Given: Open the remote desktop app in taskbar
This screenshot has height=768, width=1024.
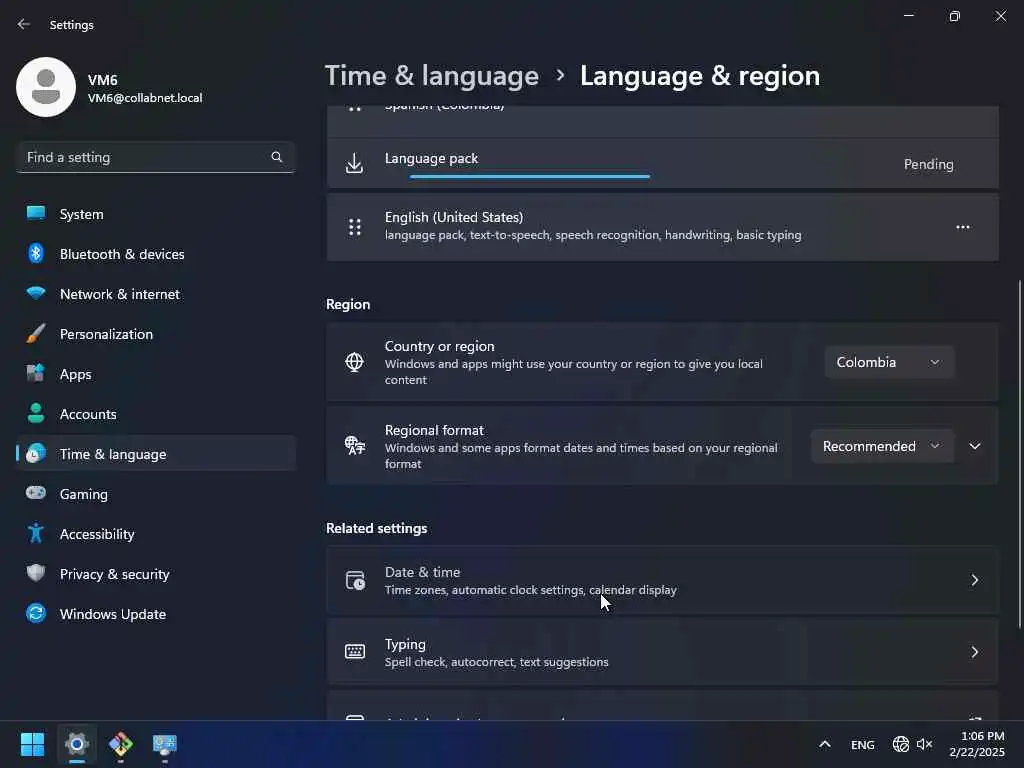Looking at the screenshot, I should [x=165, y=744].
